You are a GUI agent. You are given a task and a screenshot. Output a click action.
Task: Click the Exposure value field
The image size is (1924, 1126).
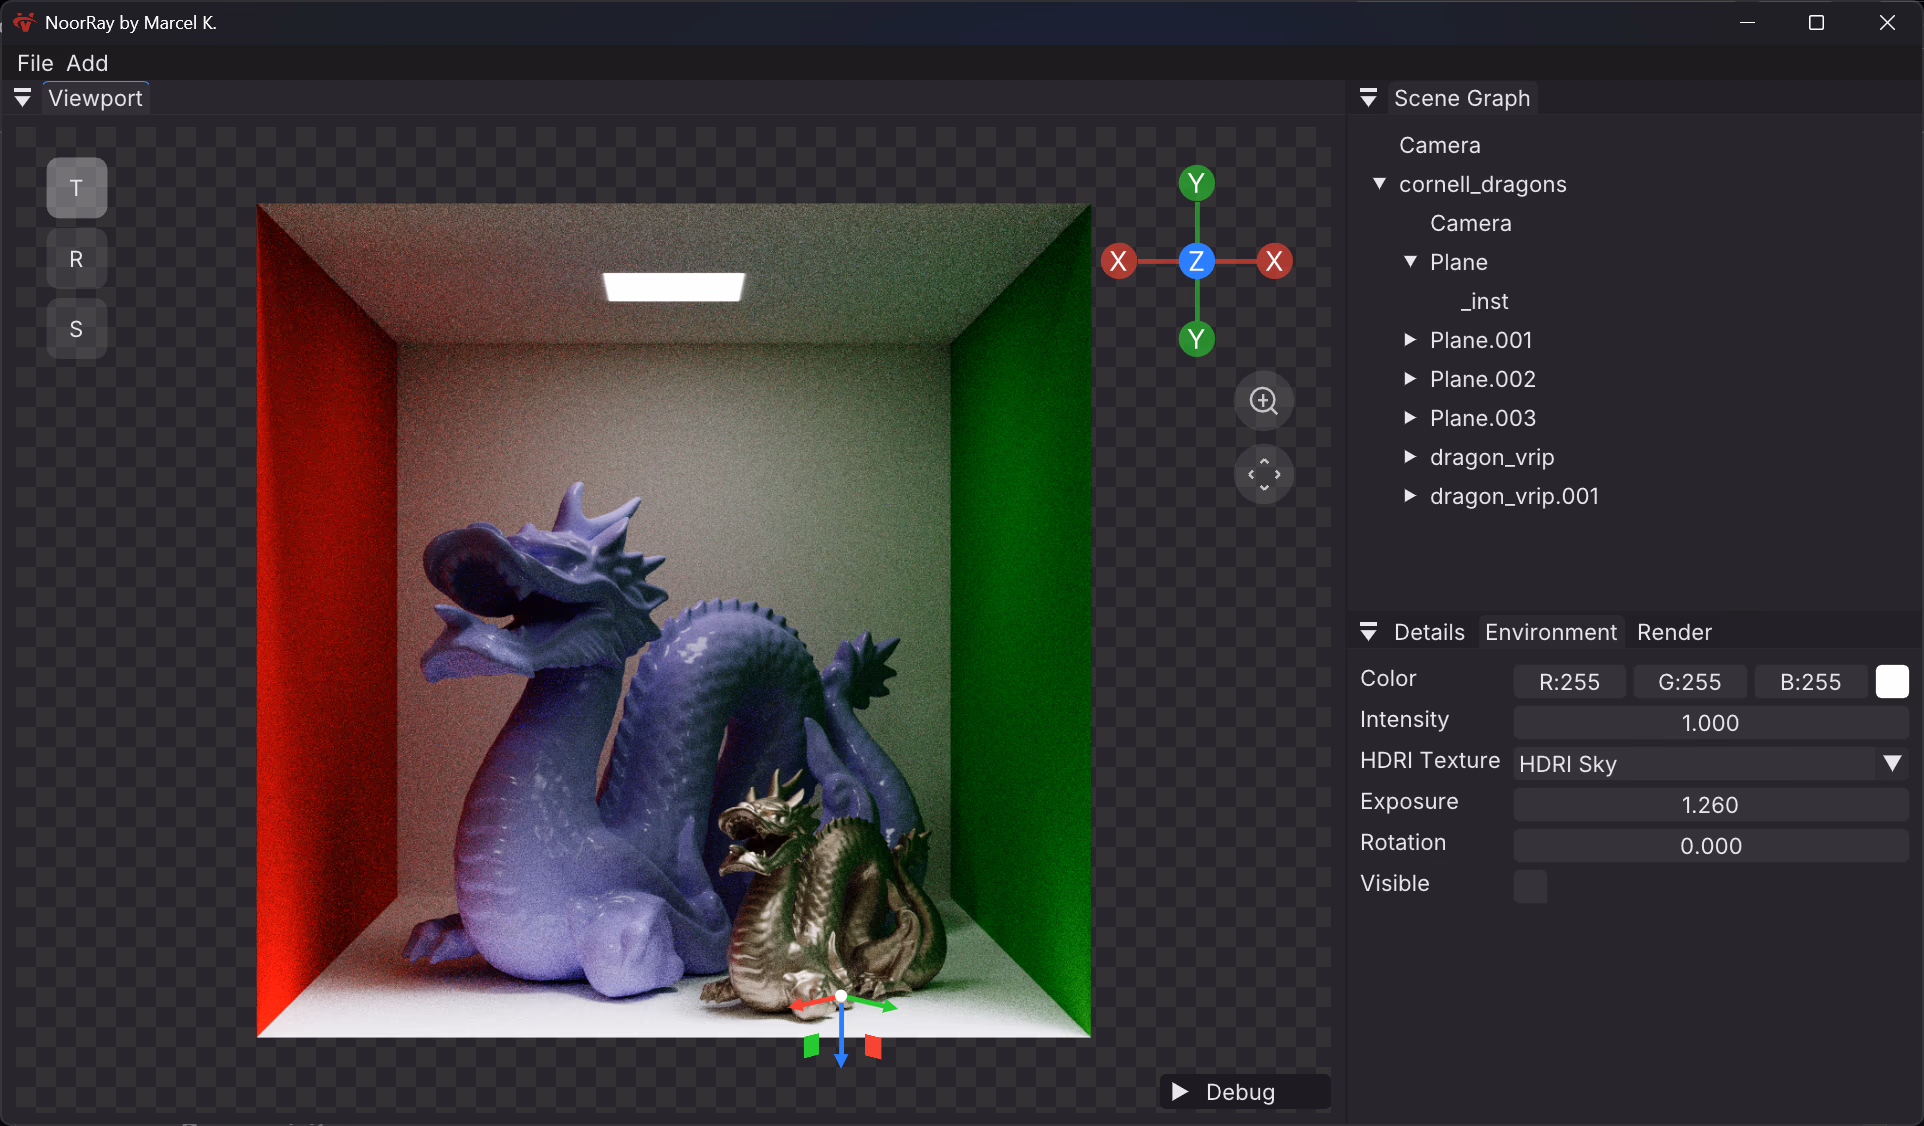click(1710, 805)
